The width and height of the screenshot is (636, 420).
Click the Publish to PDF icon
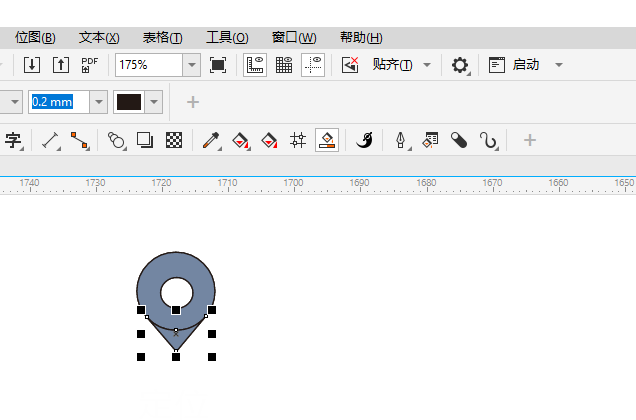(x=90, y=65)
